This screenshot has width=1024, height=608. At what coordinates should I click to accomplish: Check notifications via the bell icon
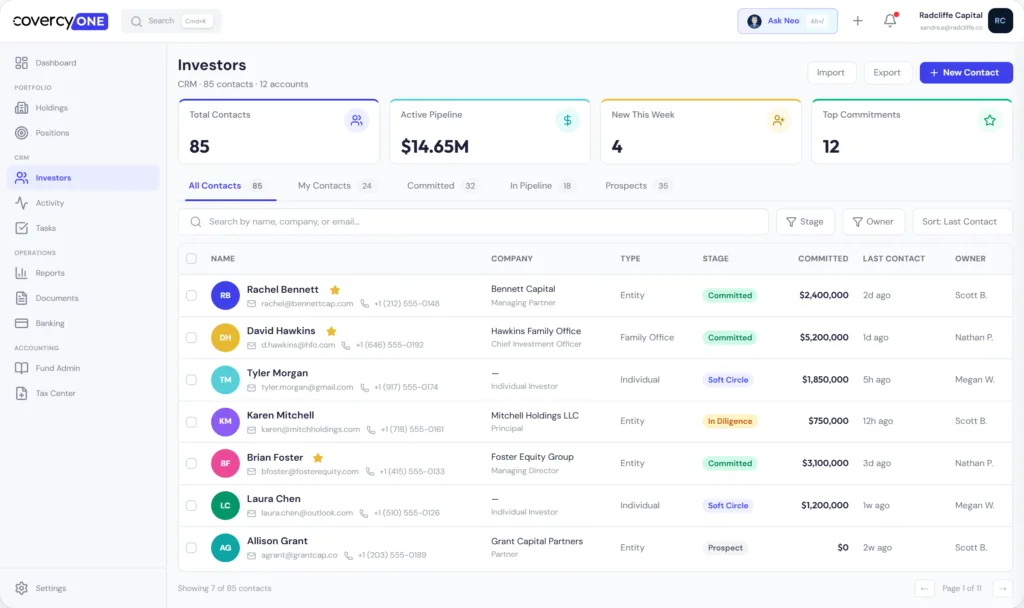890,20
